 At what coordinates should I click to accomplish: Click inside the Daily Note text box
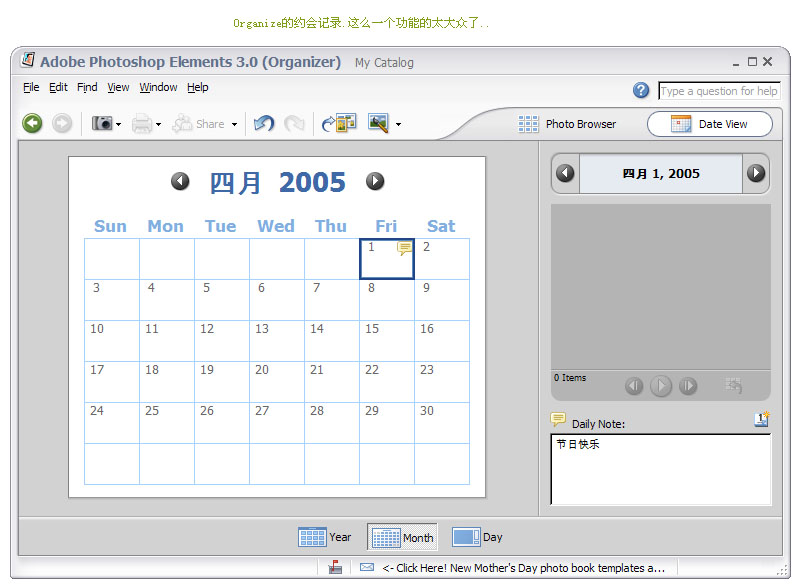tap(661, 470)
